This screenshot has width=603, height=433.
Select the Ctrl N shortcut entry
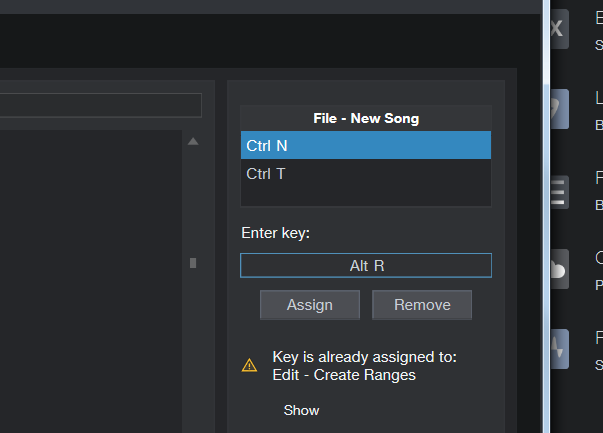coord(366,145)
